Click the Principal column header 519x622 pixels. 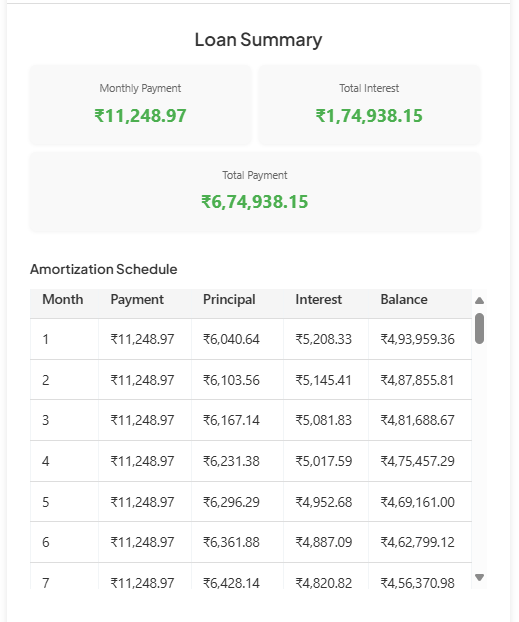[x=229, y=299]
